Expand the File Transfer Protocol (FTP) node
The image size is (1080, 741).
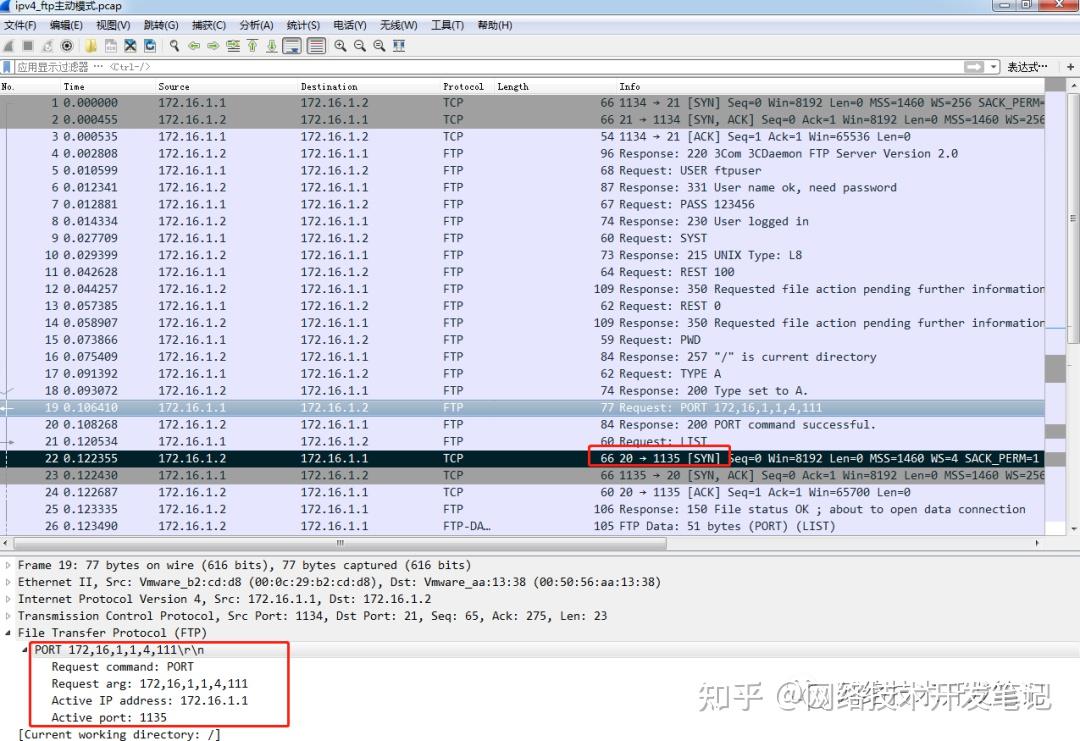point(9,632)
